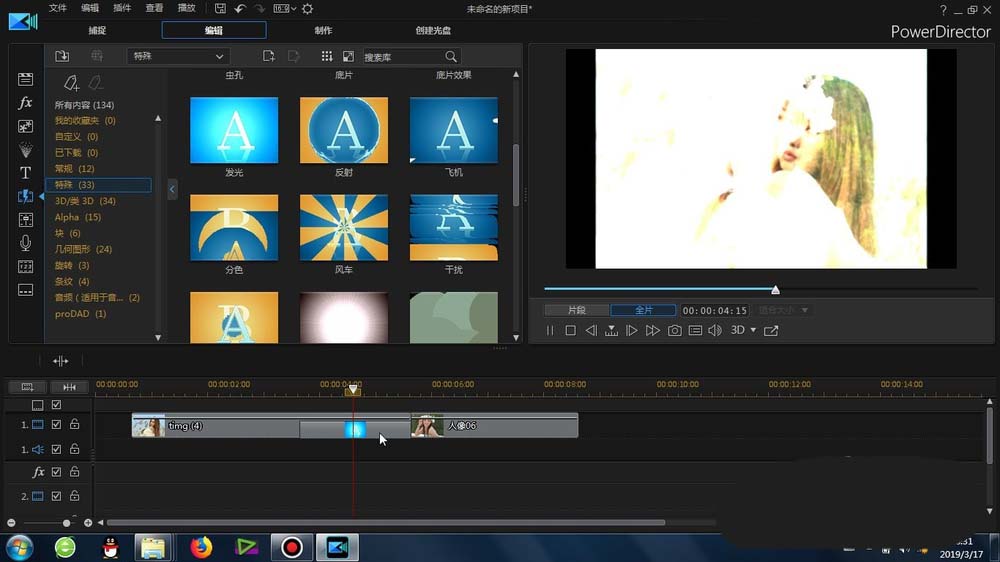The image size is (1000, 562).
Task: Click the search magnifier icon in library
Action: coord(451,57)
